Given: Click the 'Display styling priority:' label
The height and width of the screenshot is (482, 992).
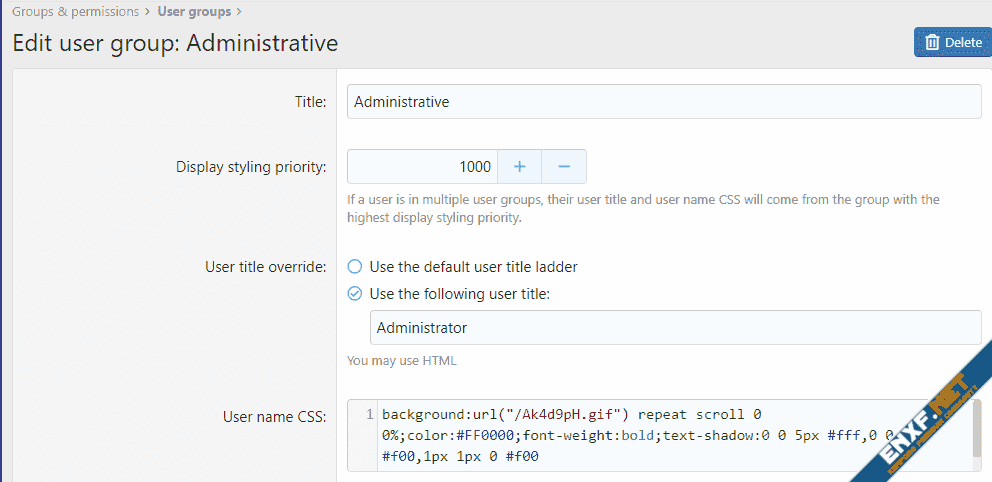Looking at the screenshot, I should (x=251, y=167).
